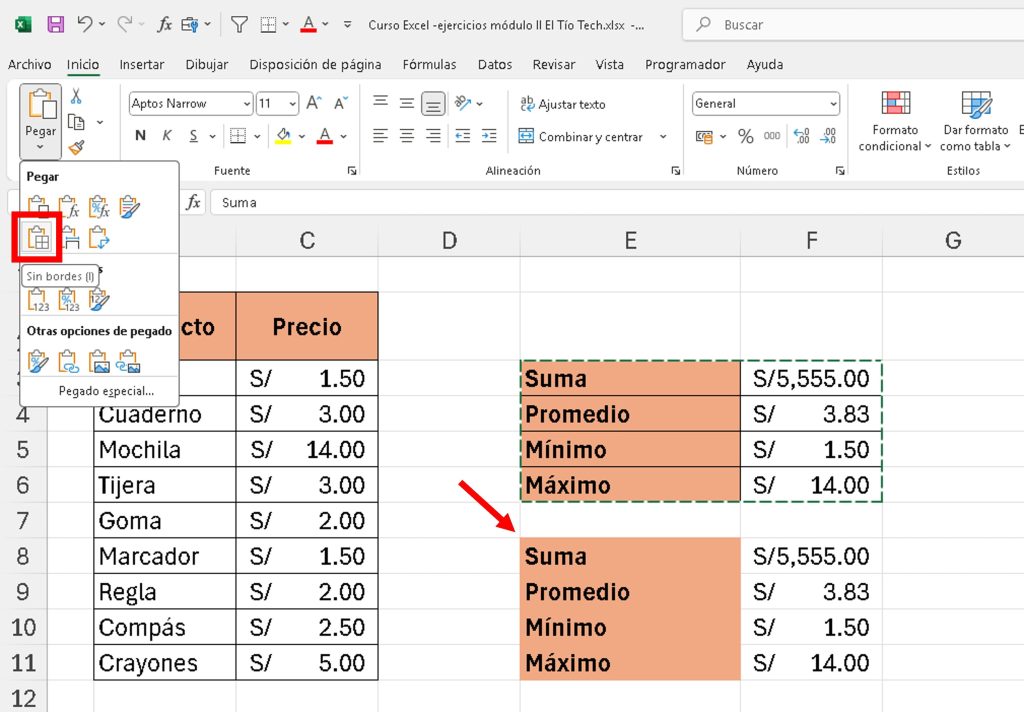Switch to the Fórmulas tab
This screenshot has width=1024, height=712.
tap(429, 64)
